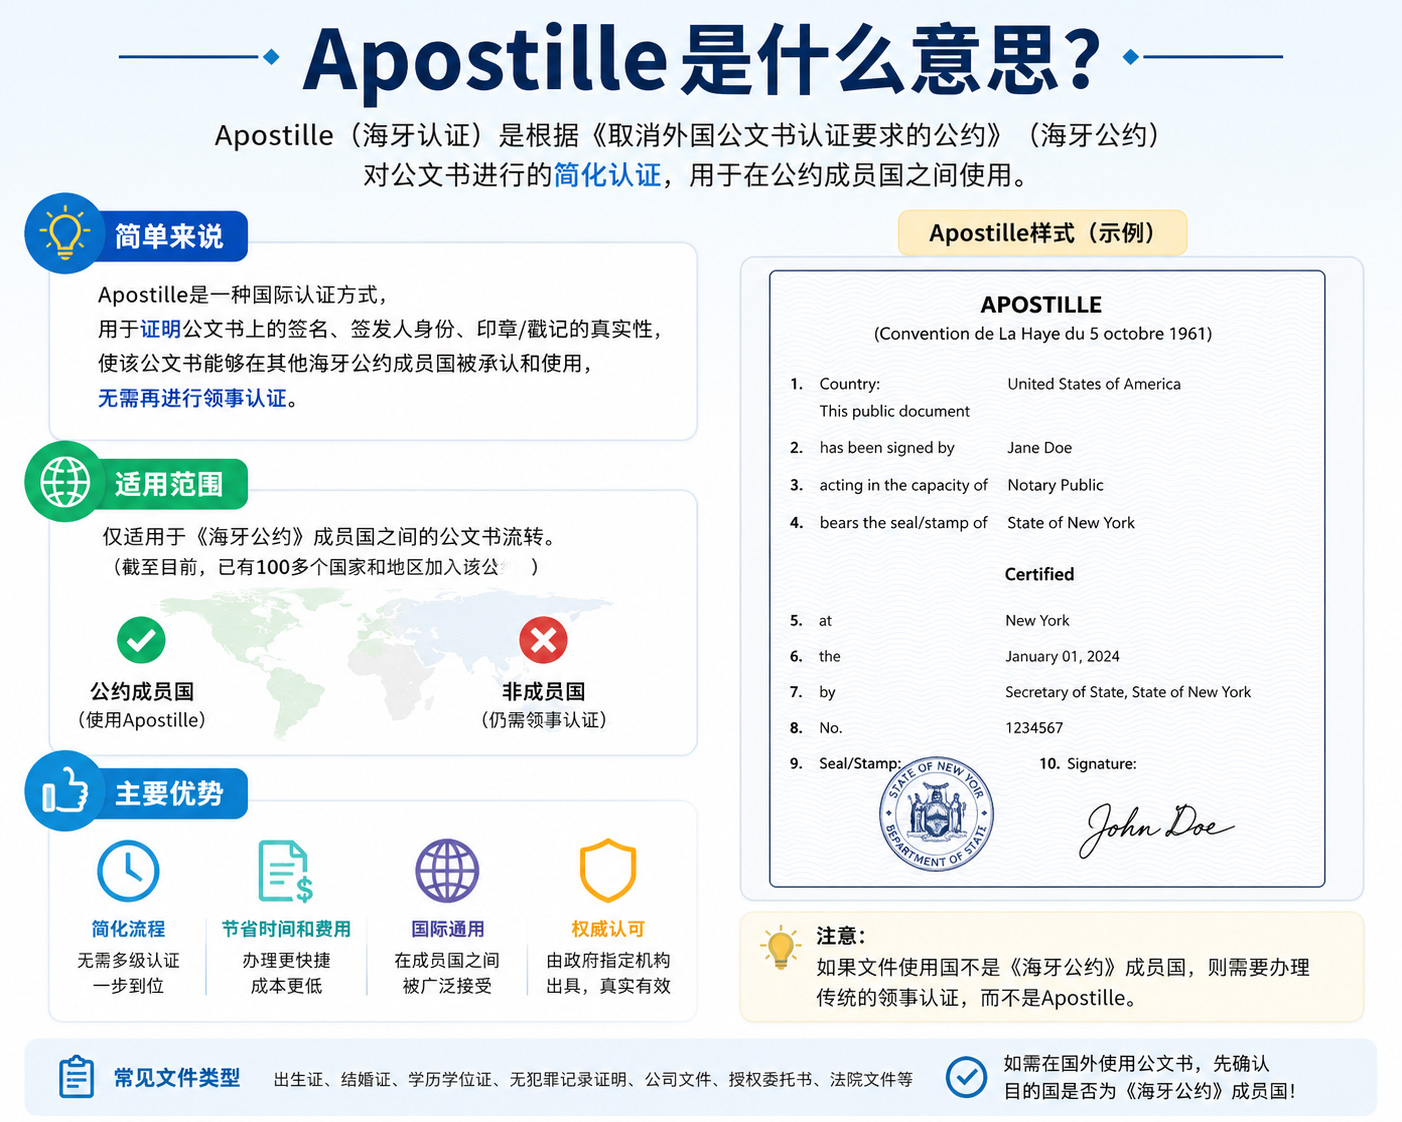1402x1122 pixels.
Task: Click the APOSTILLE heading on the sample
Action: coord(1041,305)
